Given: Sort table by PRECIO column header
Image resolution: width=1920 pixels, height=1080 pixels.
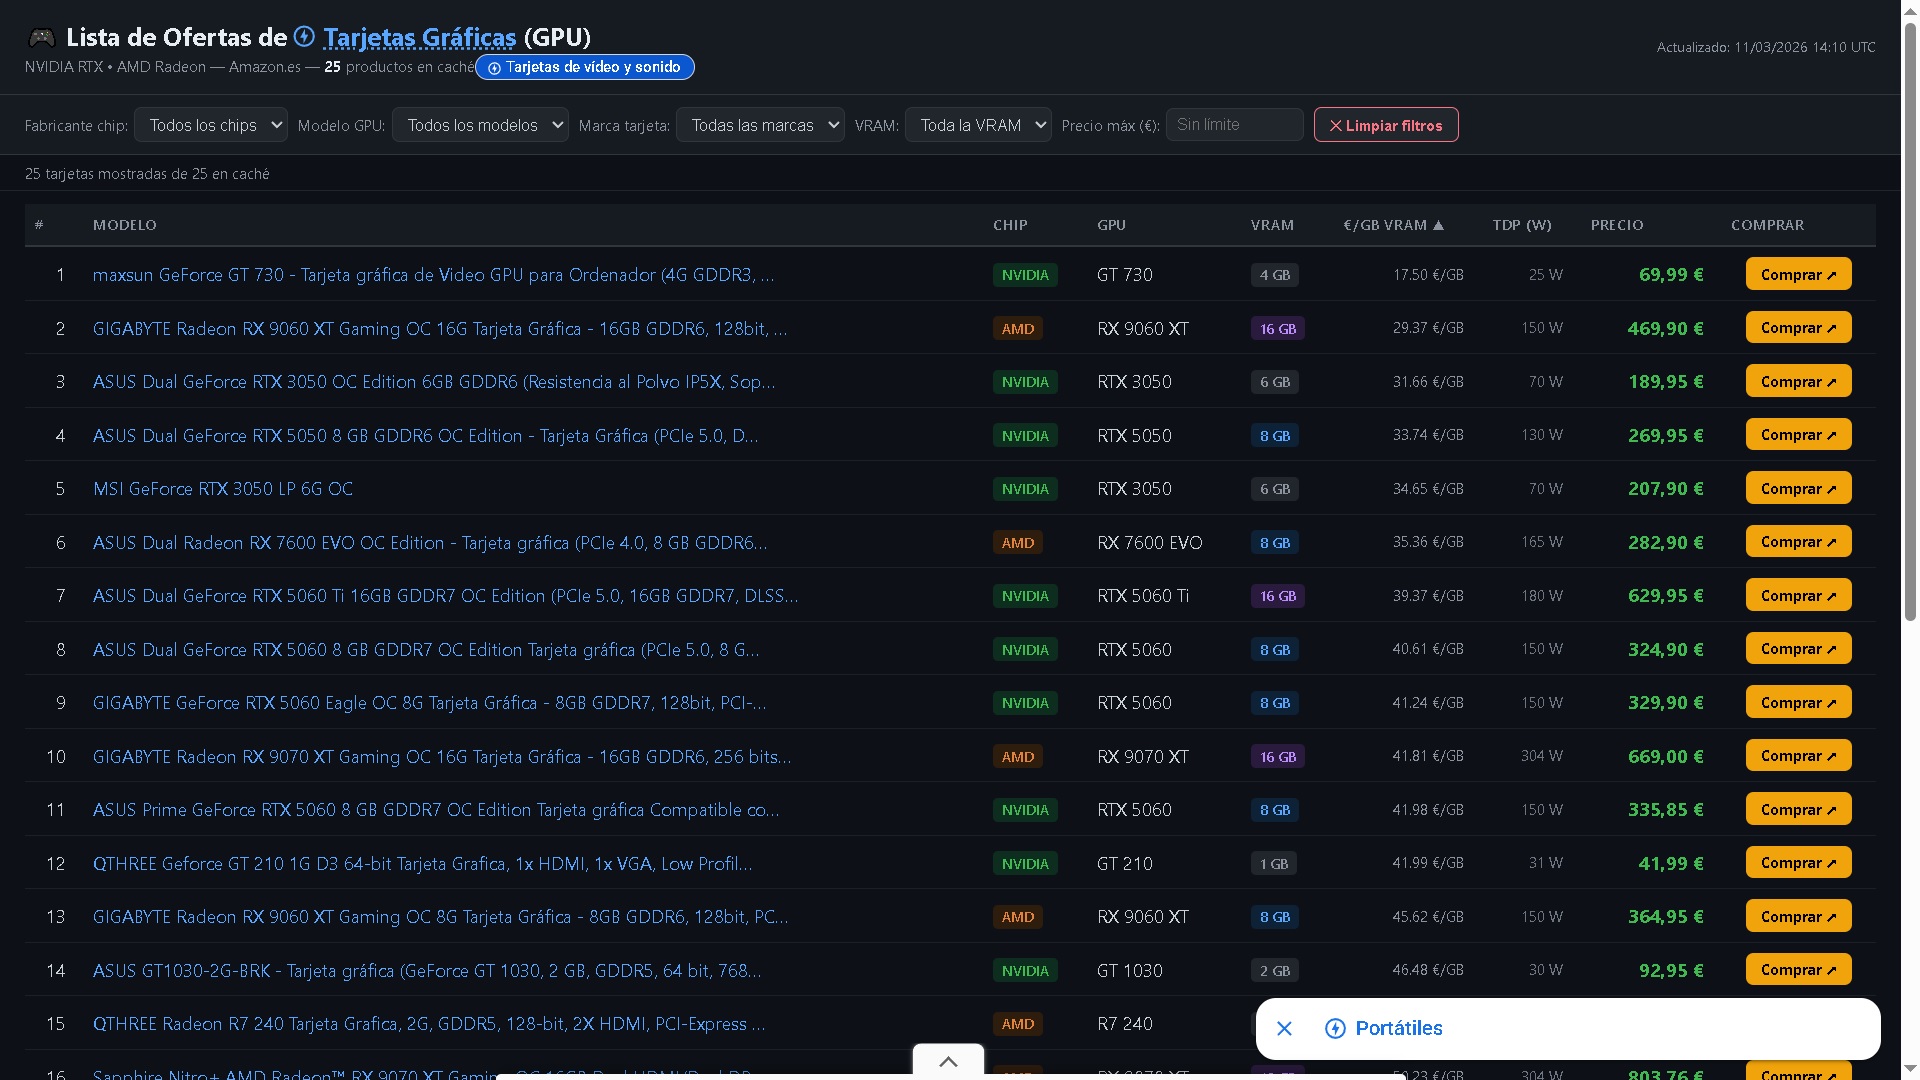Looking at the screenshot, I should (x=1616, y=225).
